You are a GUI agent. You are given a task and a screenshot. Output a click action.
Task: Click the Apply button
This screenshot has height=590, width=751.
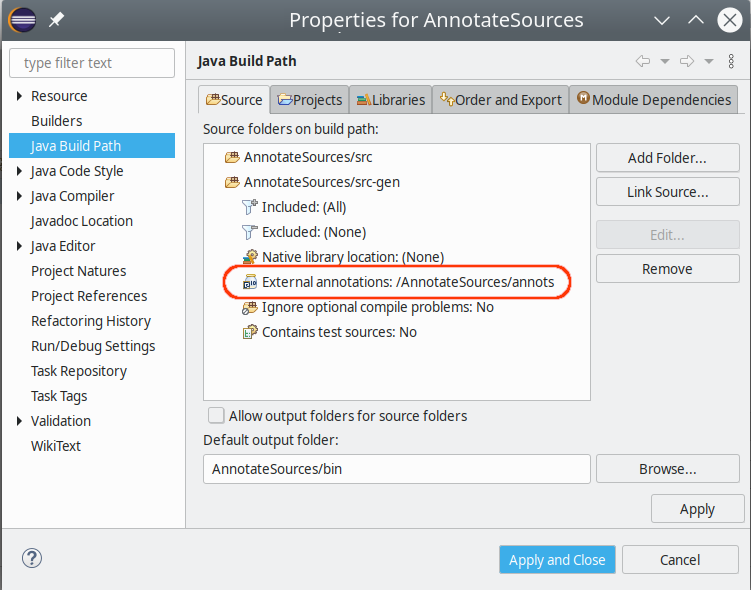coord(697,509)
